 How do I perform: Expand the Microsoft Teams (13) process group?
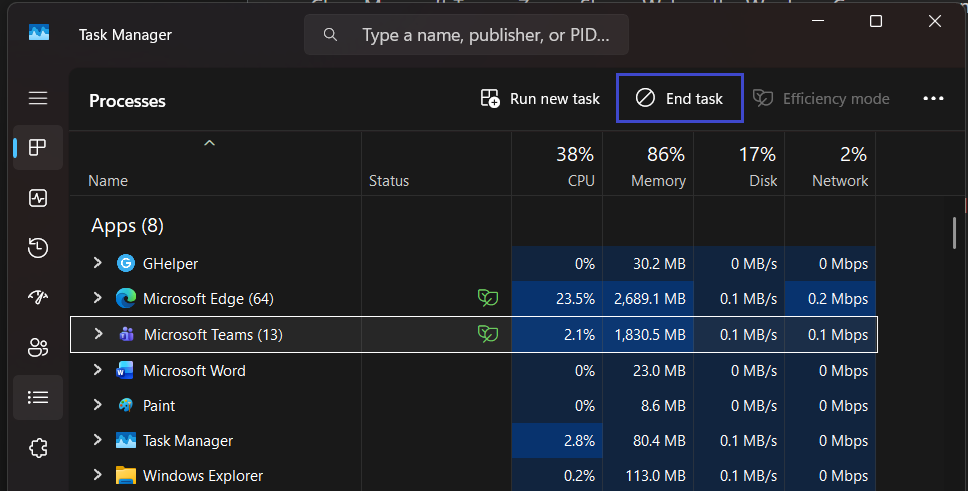coord(98,334)
